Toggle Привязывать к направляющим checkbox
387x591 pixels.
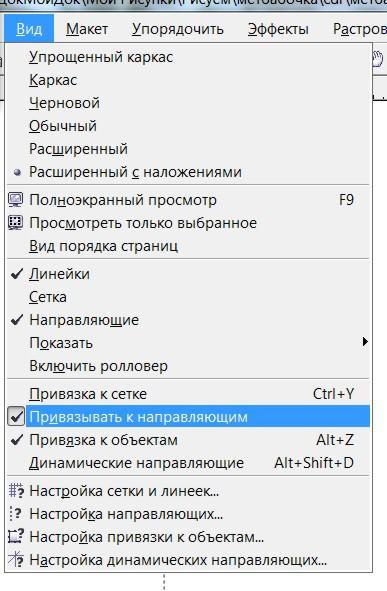tap(16, 416)
